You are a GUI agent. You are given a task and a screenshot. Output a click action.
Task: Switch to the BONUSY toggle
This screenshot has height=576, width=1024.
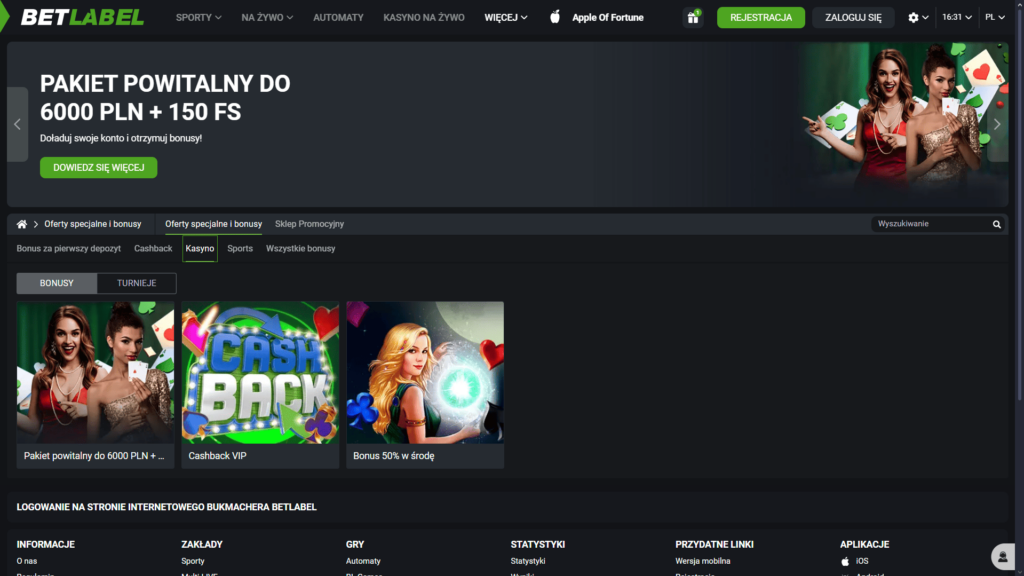[56, 283]
